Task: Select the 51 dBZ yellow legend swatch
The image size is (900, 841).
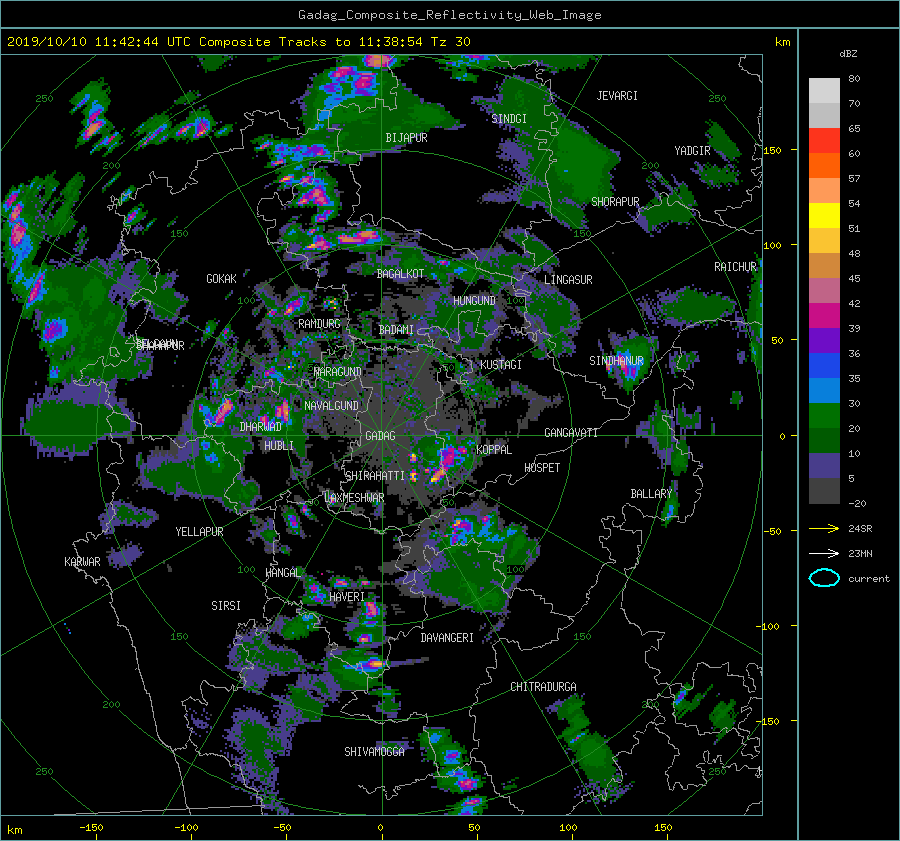Action: 824,215
